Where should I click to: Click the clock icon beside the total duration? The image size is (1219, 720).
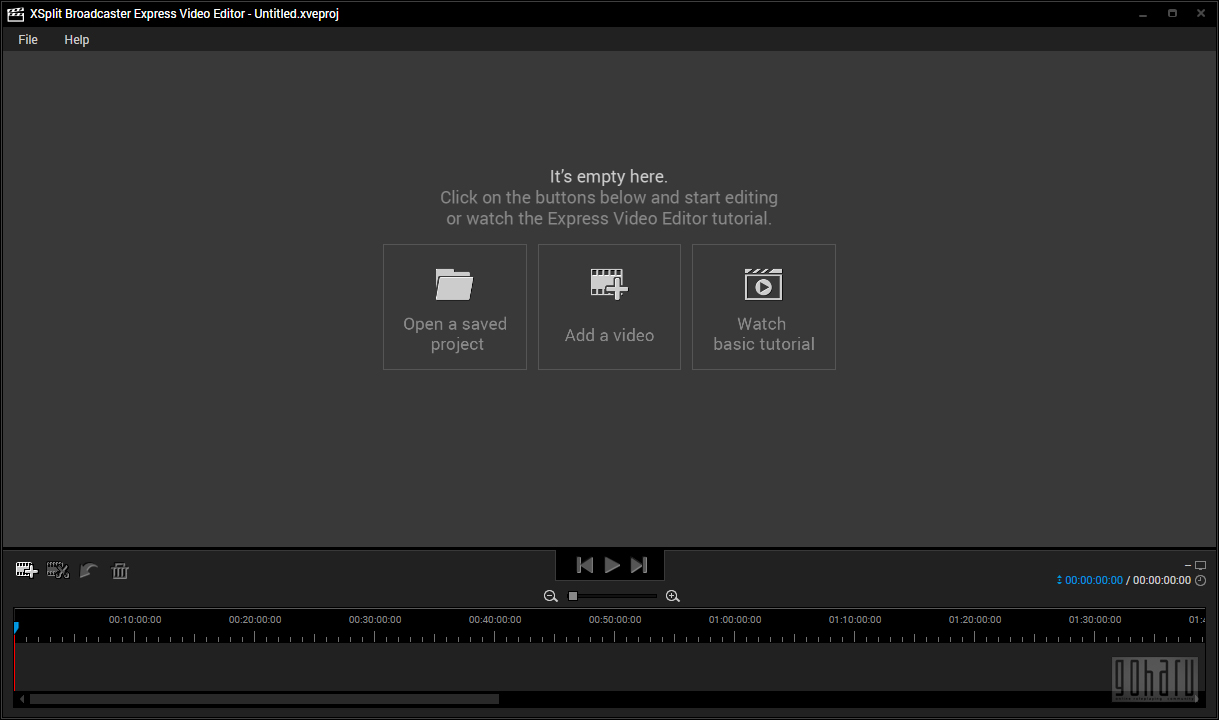[x=1200, y=580]
